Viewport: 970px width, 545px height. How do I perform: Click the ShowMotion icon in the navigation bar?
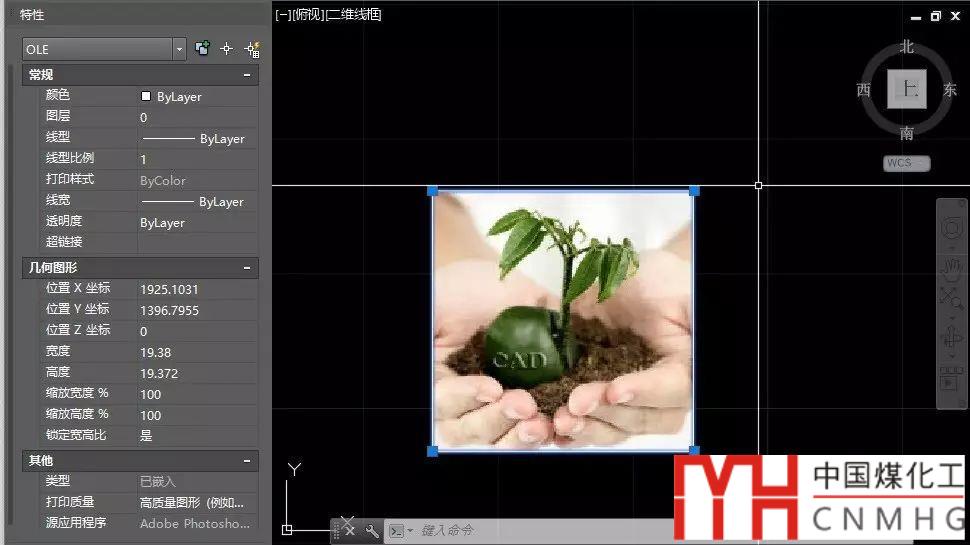(950, 379)
